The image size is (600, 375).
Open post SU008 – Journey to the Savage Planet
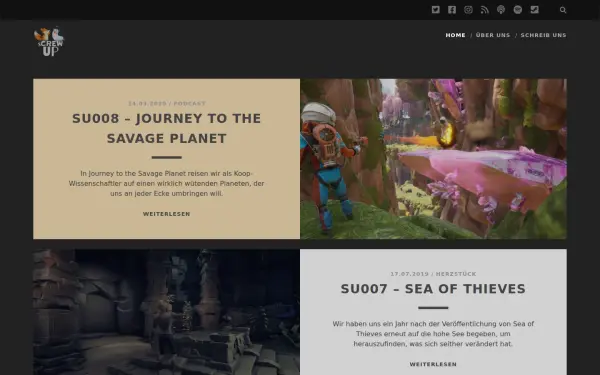(166, 128)
